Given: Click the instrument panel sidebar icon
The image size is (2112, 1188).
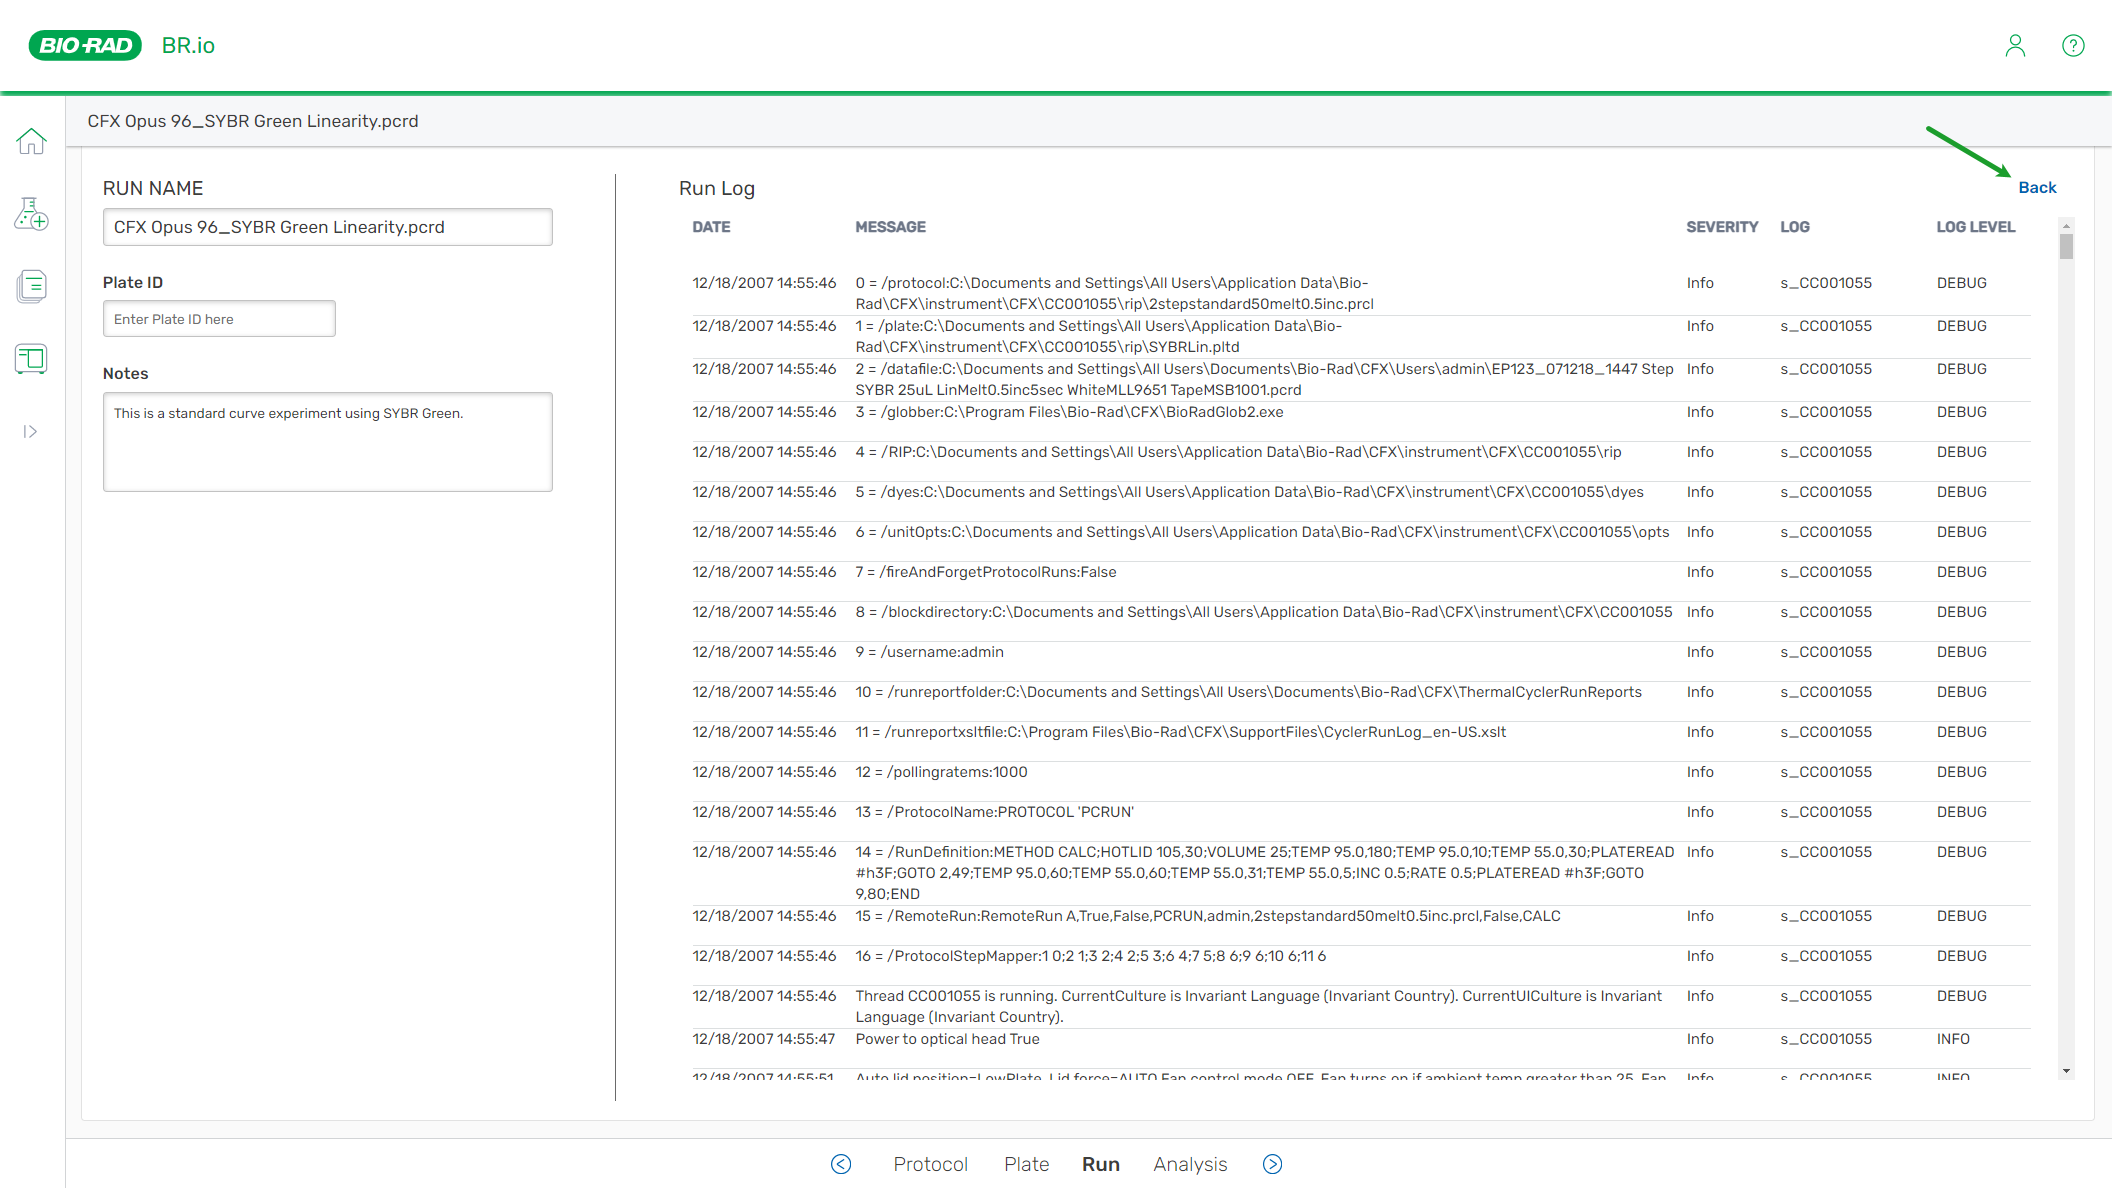Looking at the screenshot, I should (x=31, y=358).
